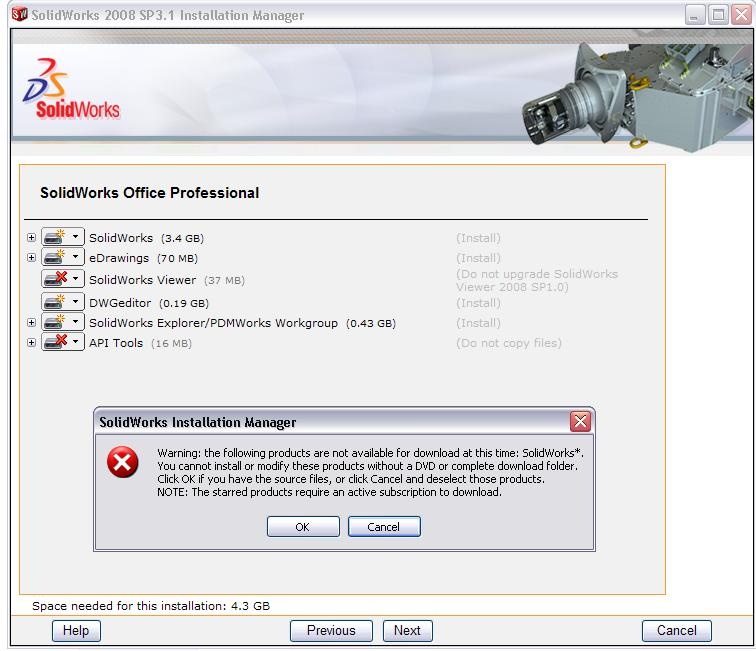Viewport: 756px width, 651px height.
Task: Select the eDrawings (70 MB) row label
Action: 144,258
